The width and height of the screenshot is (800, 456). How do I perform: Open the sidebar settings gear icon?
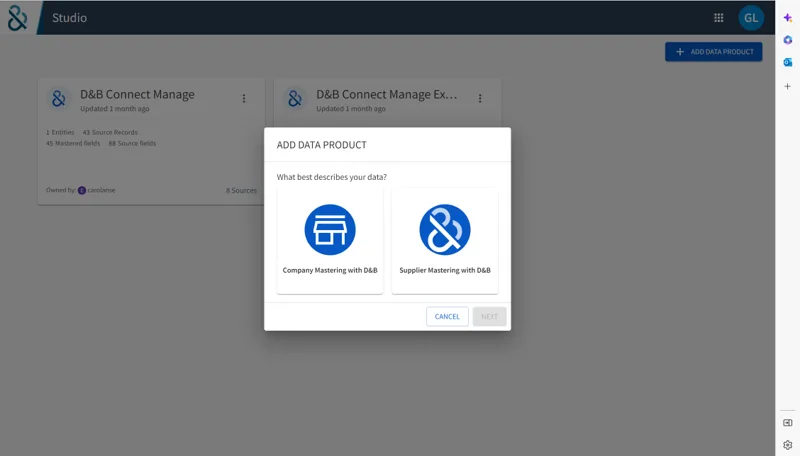point(787,445)
